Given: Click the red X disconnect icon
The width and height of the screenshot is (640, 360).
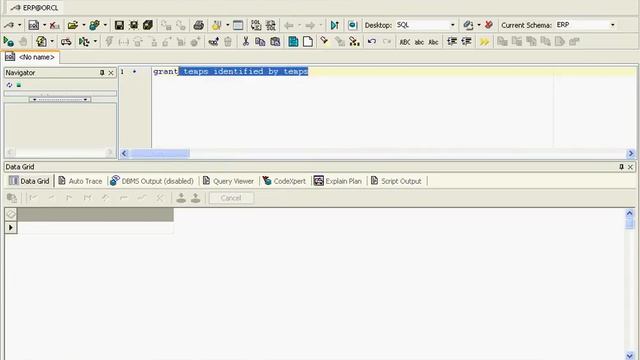Looking at the screenshot, I should tap(489, 25).
